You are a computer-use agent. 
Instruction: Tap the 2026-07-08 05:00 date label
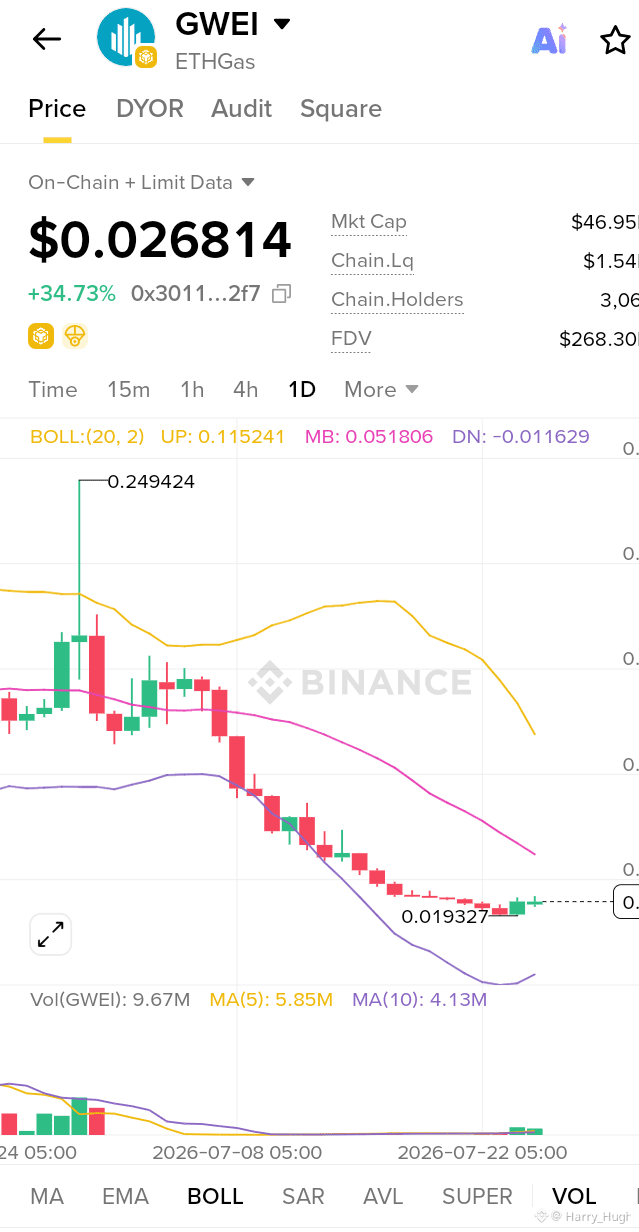(x=237, y=1152)
